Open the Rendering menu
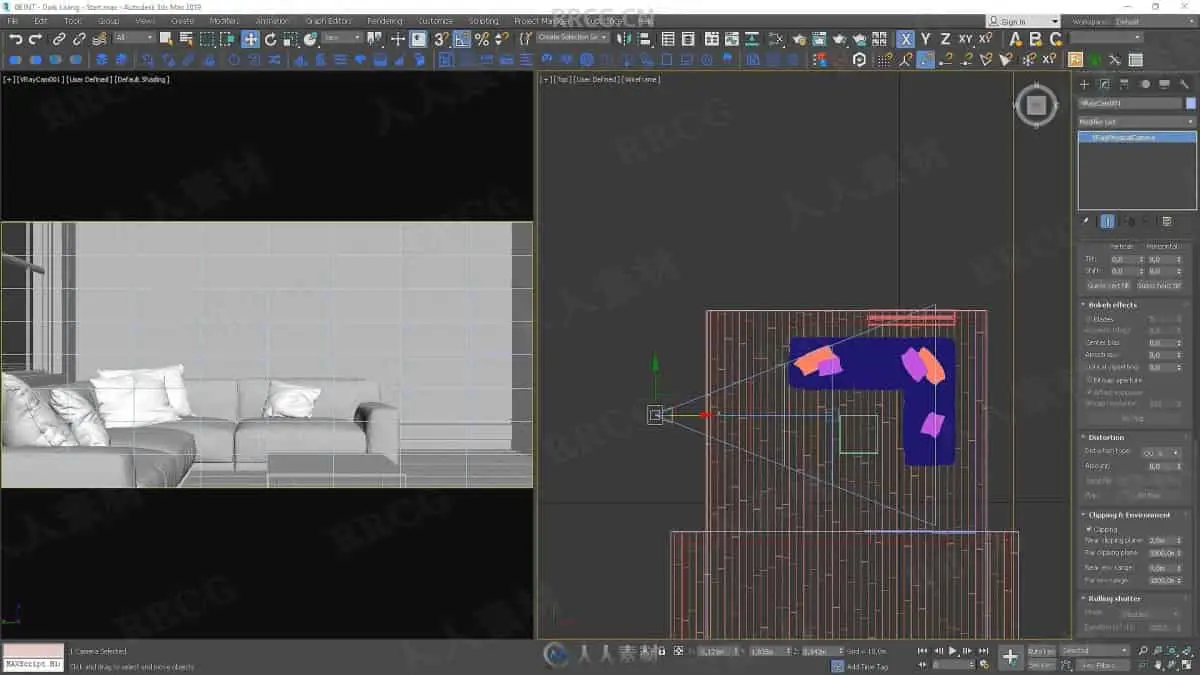 [x=384, y=21]
